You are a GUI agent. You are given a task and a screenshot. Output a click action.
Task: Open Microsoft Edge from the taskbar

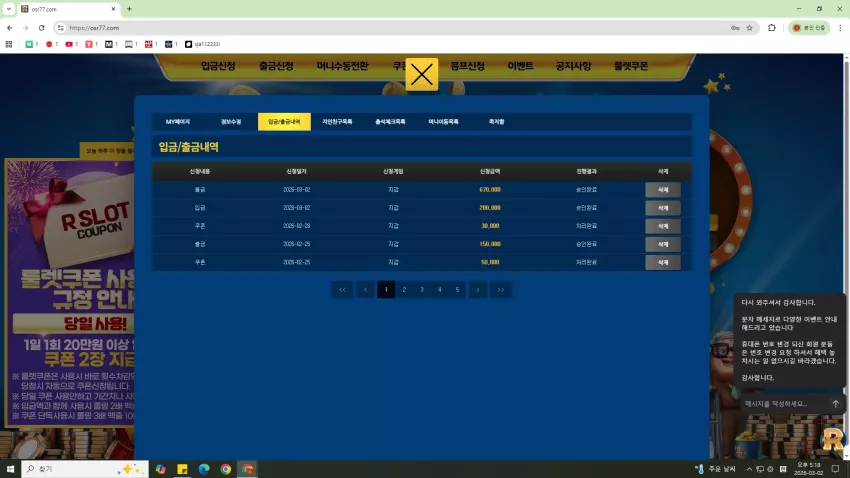click(x=204, y=469)
